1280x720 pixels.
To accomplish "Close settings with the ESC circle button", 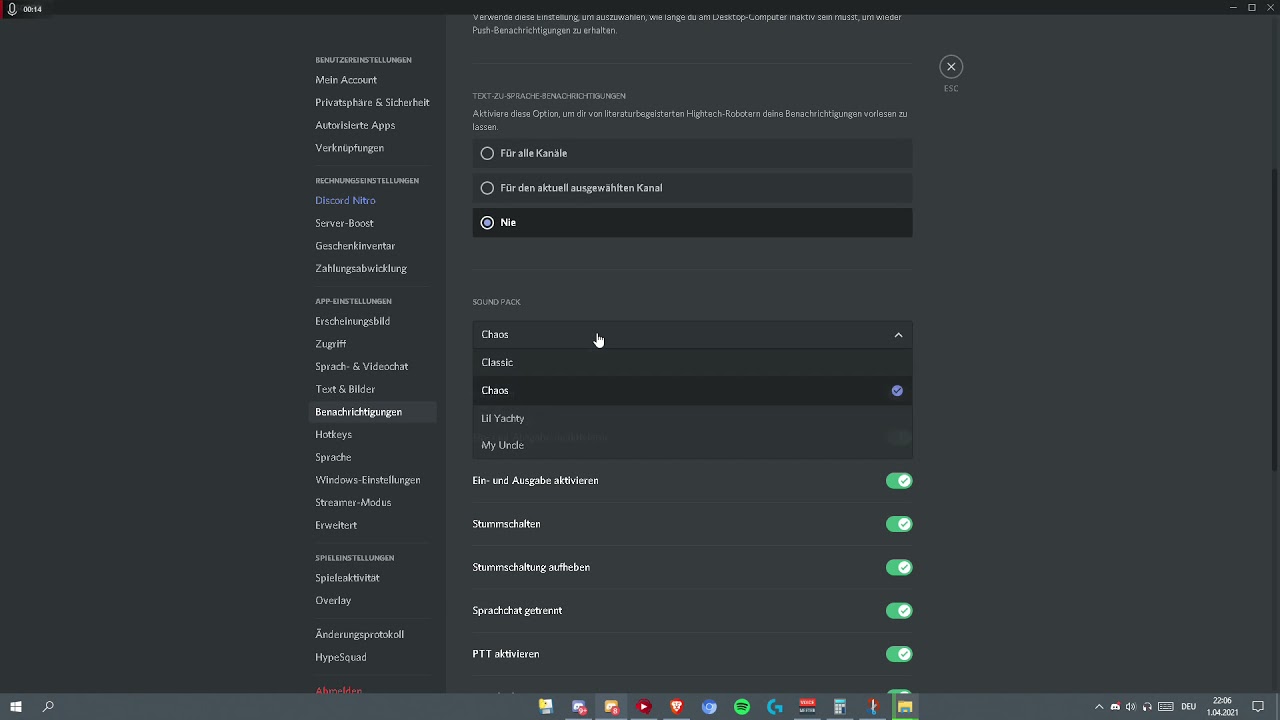I will (951, 67).
